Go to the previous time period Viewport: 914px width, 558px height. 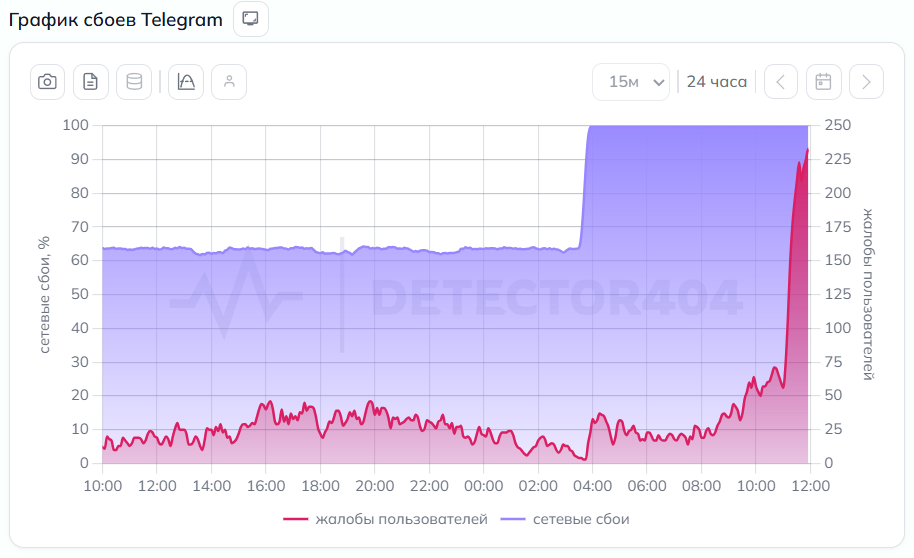(781, 82)
